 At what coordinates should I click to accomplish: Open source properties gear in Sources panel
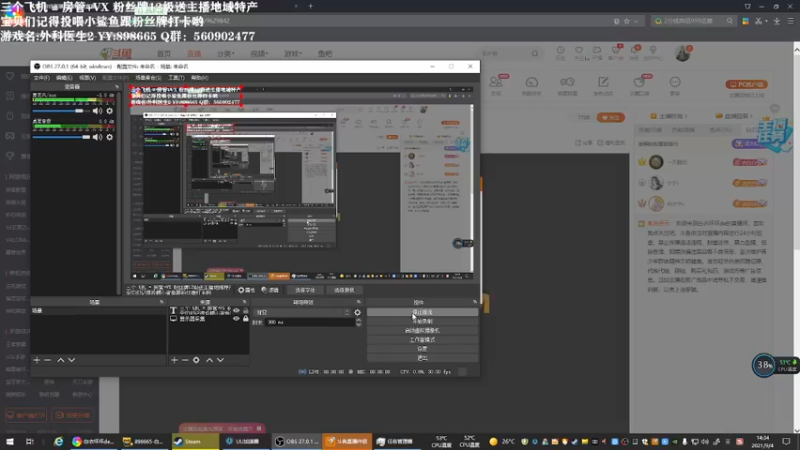(x=196, y=360)
